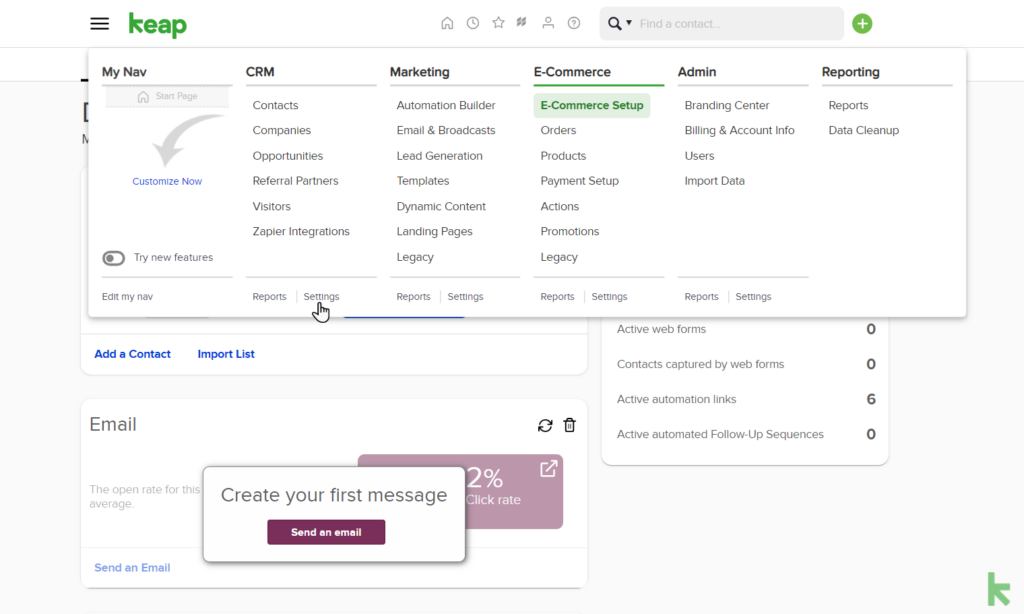Open Landing Pages
1024x614 pixels.
coord(434,231)
